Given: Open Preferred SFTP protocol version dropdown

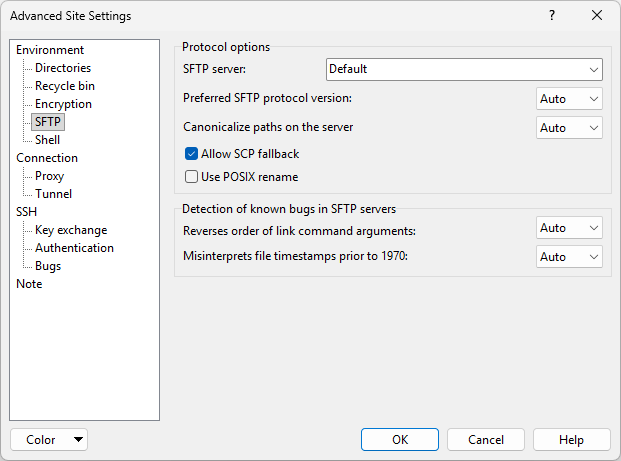Looking at the screenshot, I should pyautogui.click(x=569, y=99).
